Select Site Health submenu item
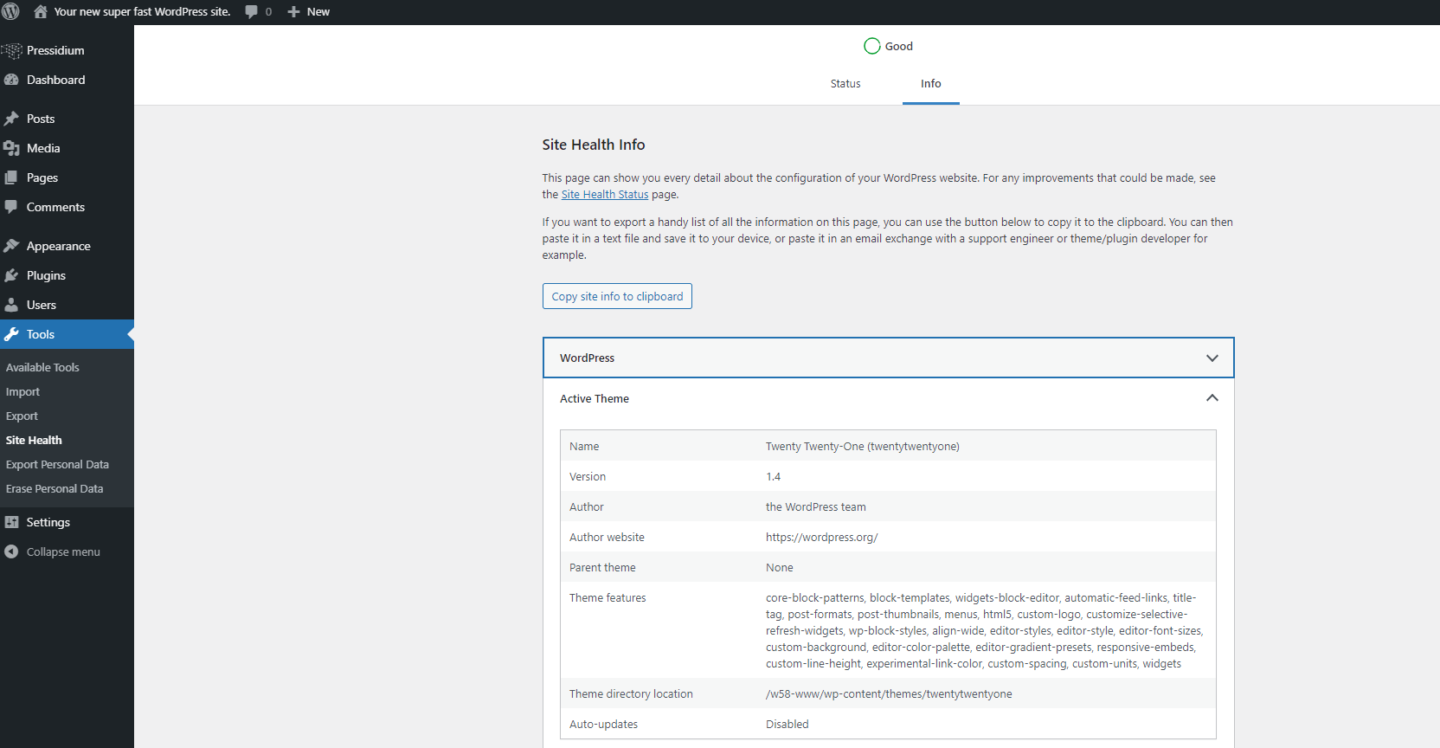 pyautogui.click(x=34, y=440)
